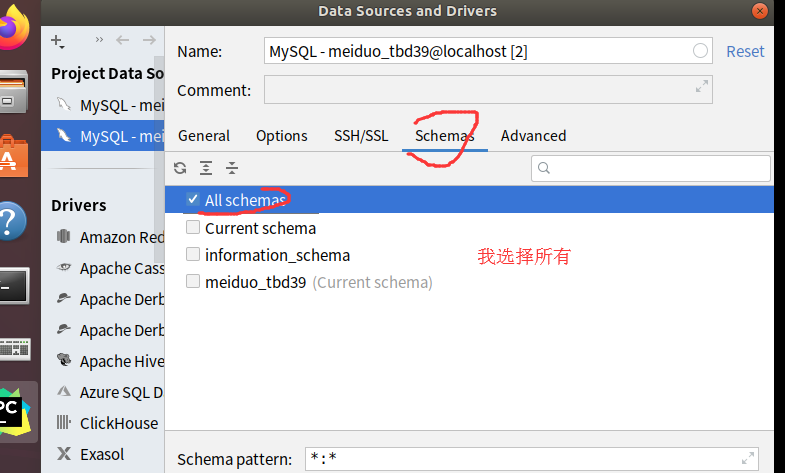
Task: Open the SSH/SSL tab
Action: (361, 136)
